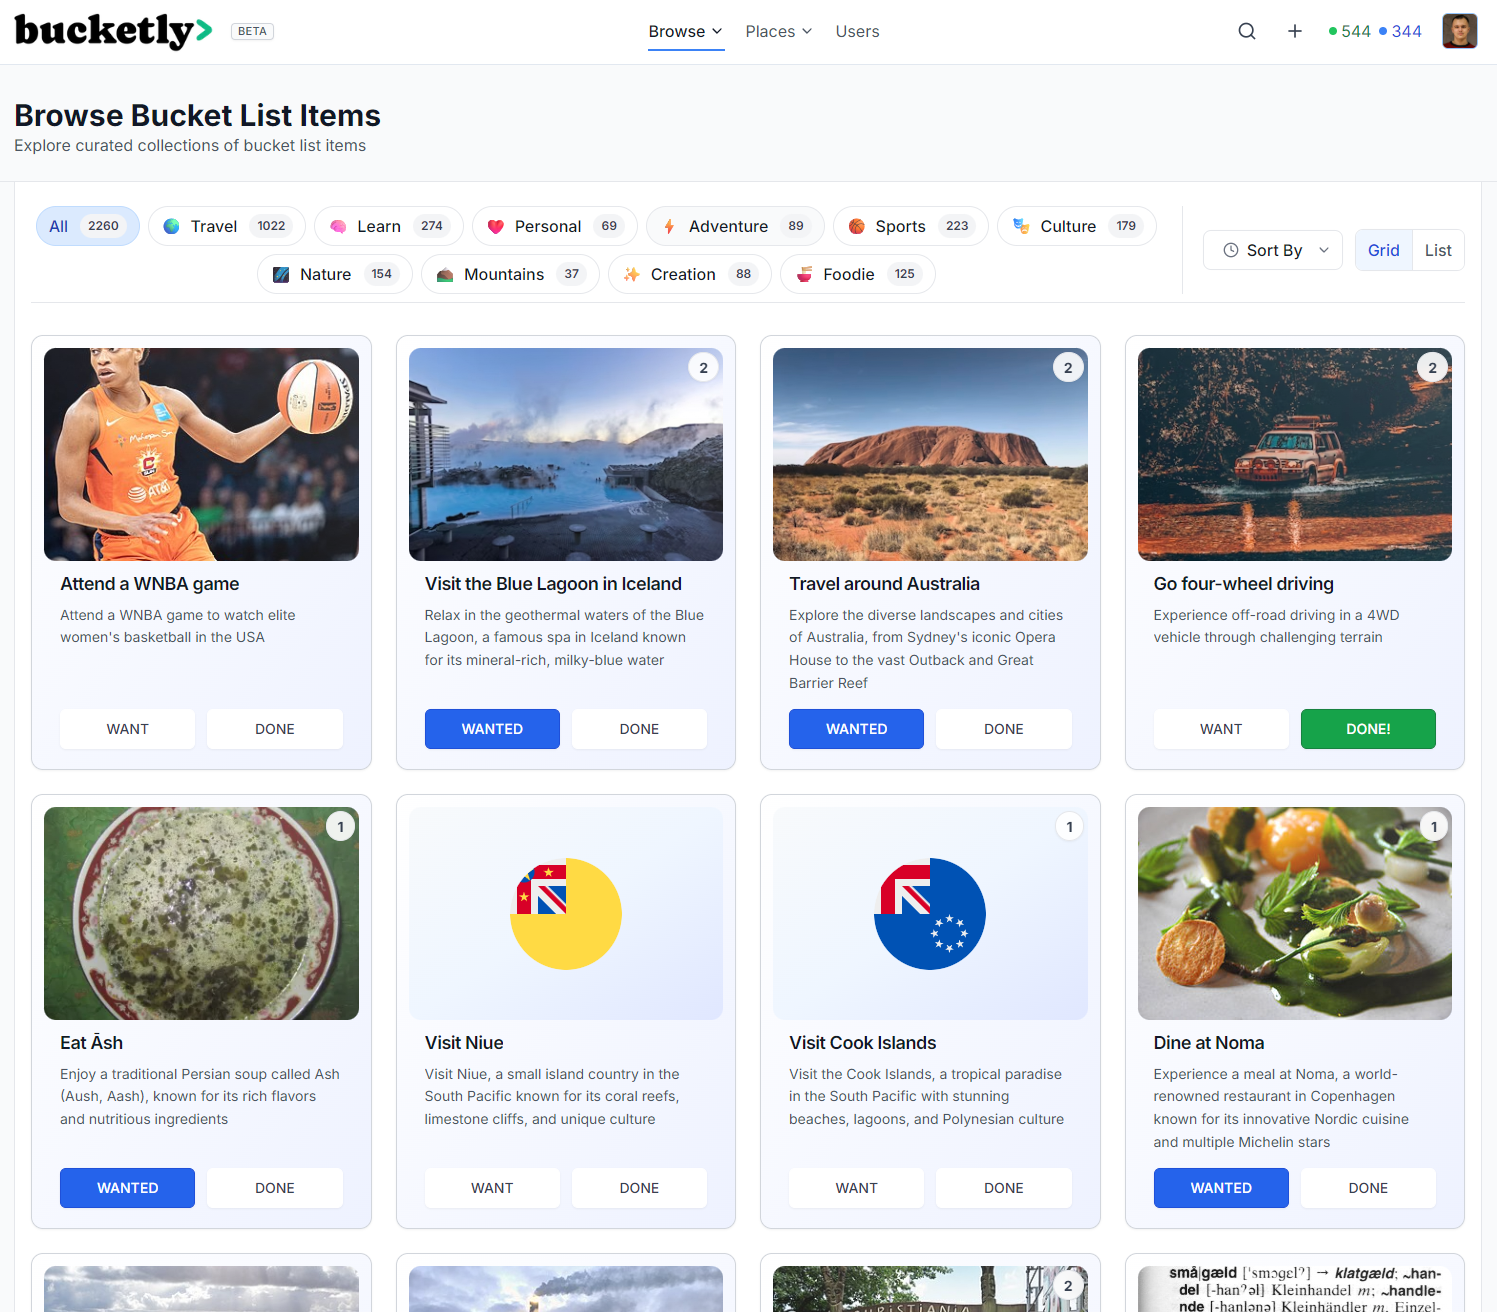Mark Visit Niue as WANT
This screenshot has width=1497, height=1312.
click(492, 1188)
